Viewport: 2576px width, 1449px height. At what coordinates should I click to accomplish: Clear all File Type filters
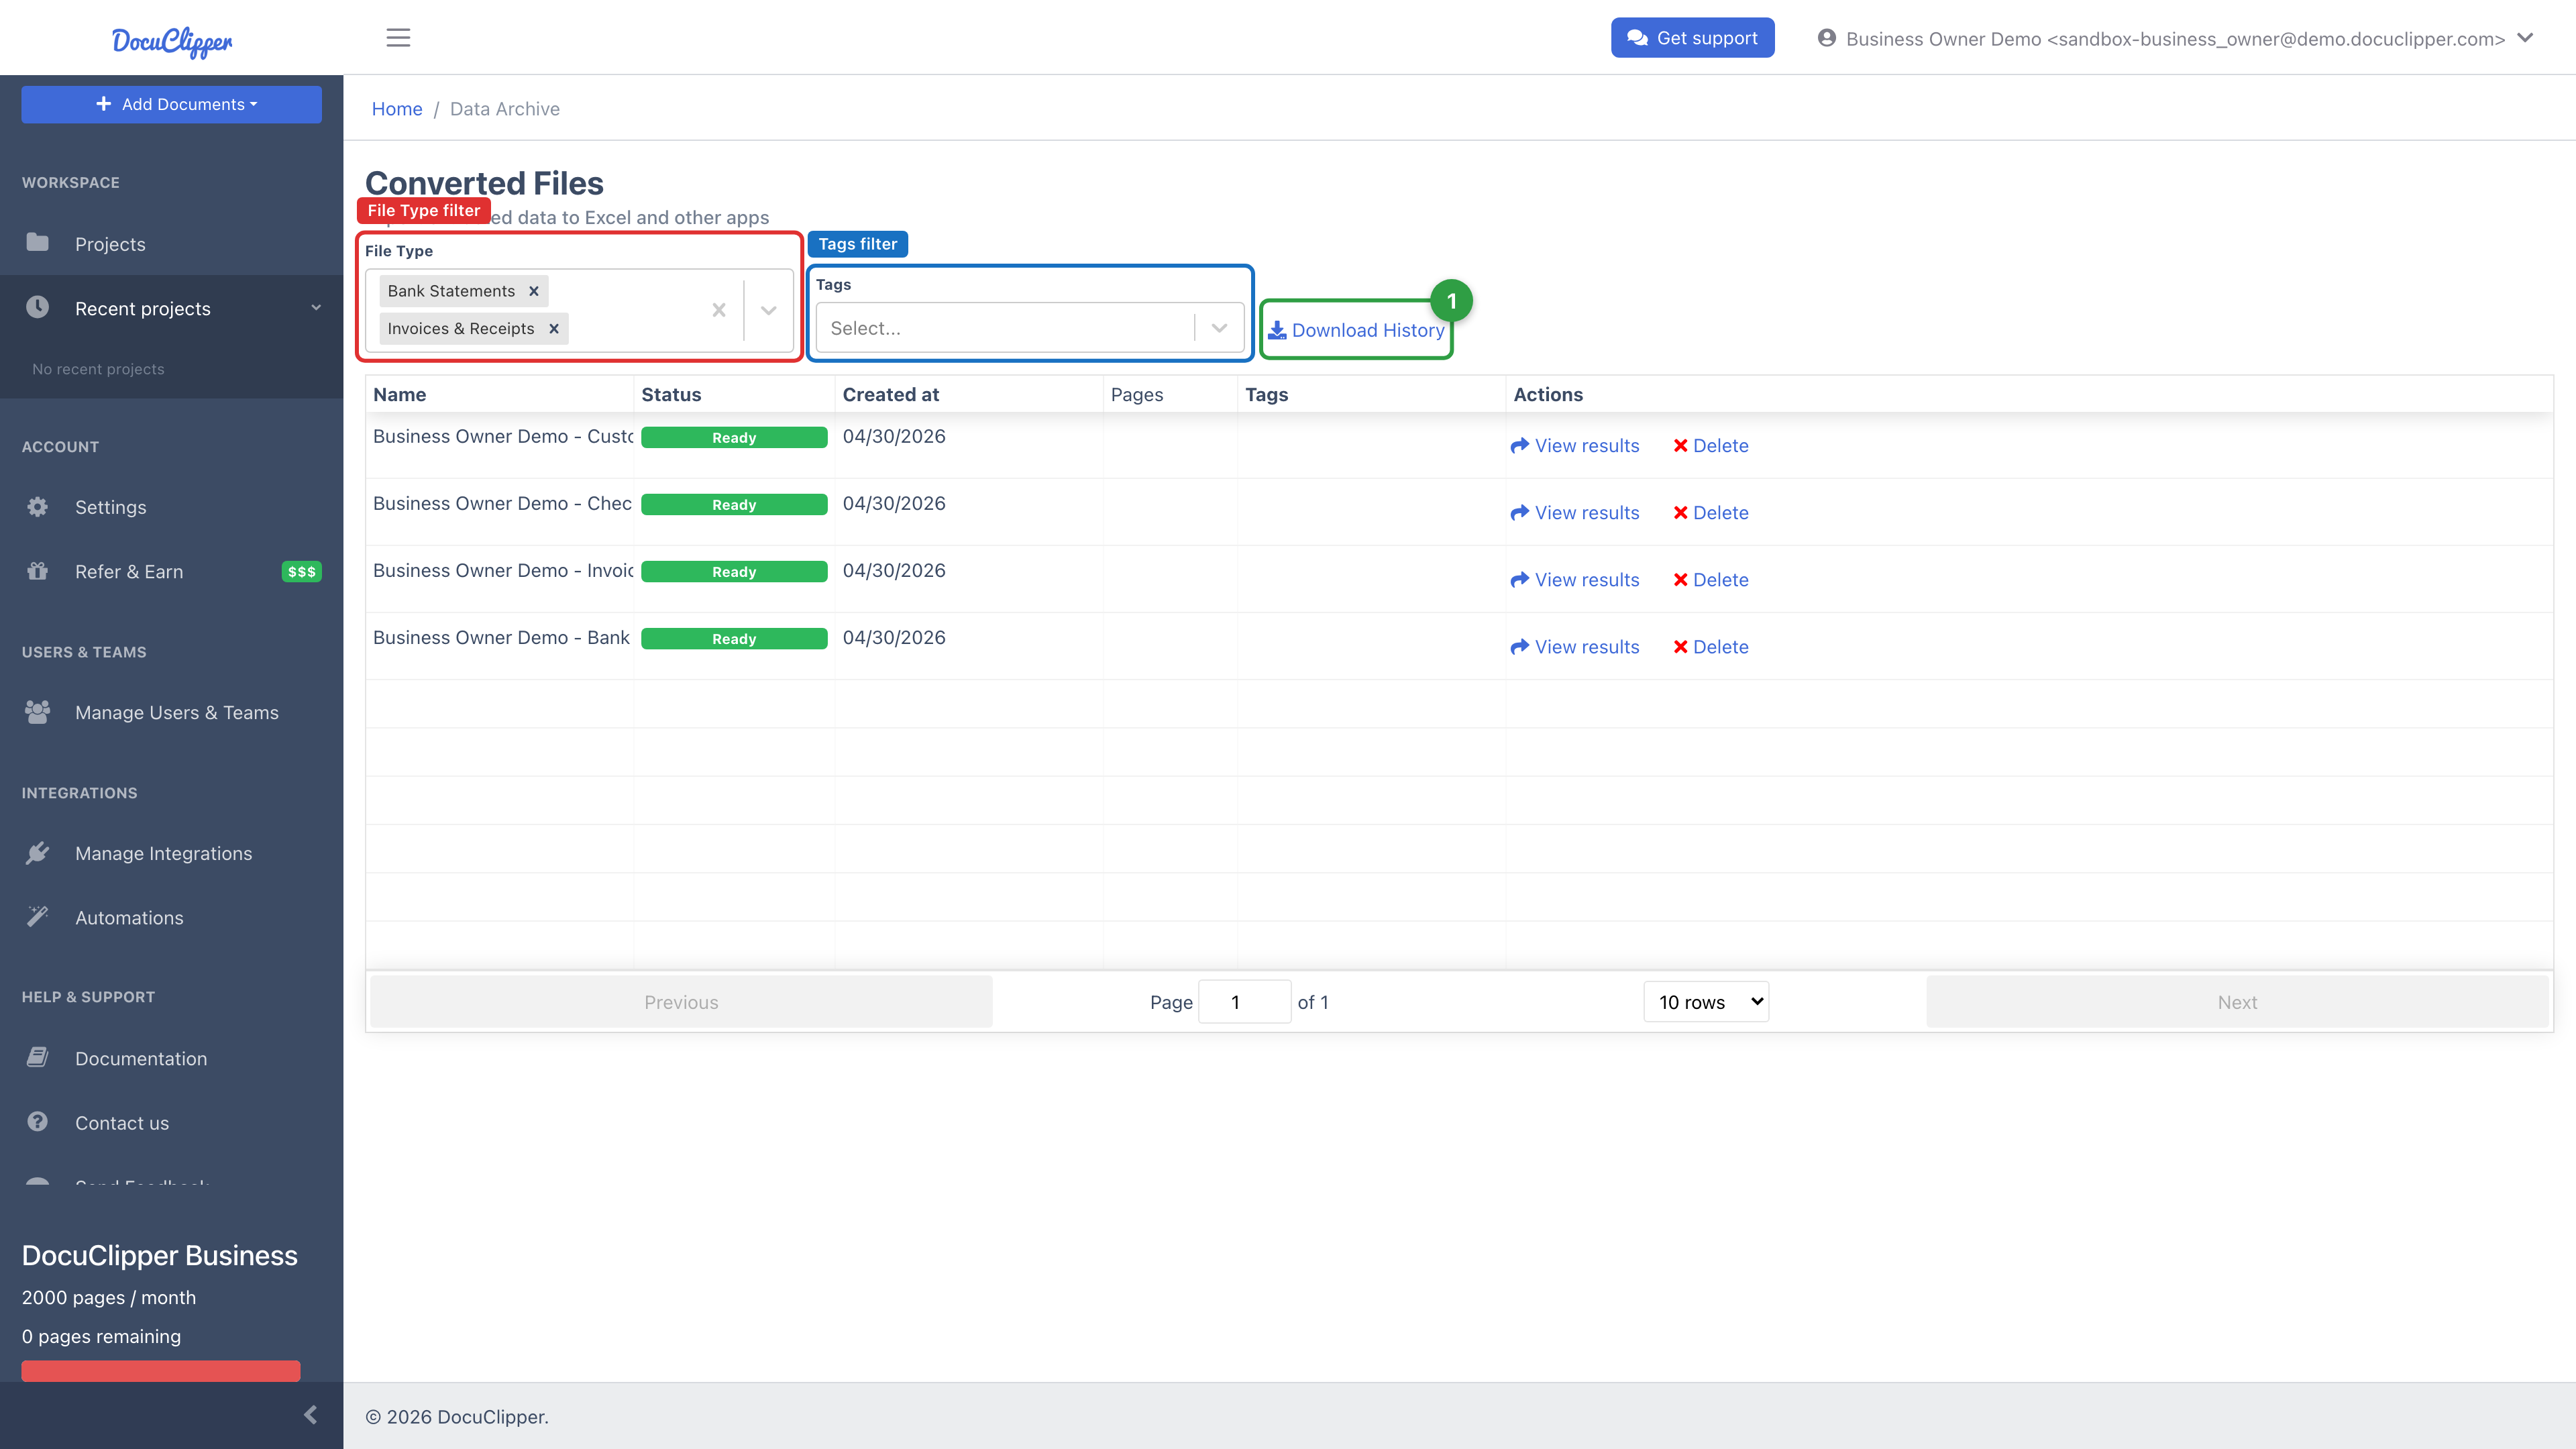point(719,310)
